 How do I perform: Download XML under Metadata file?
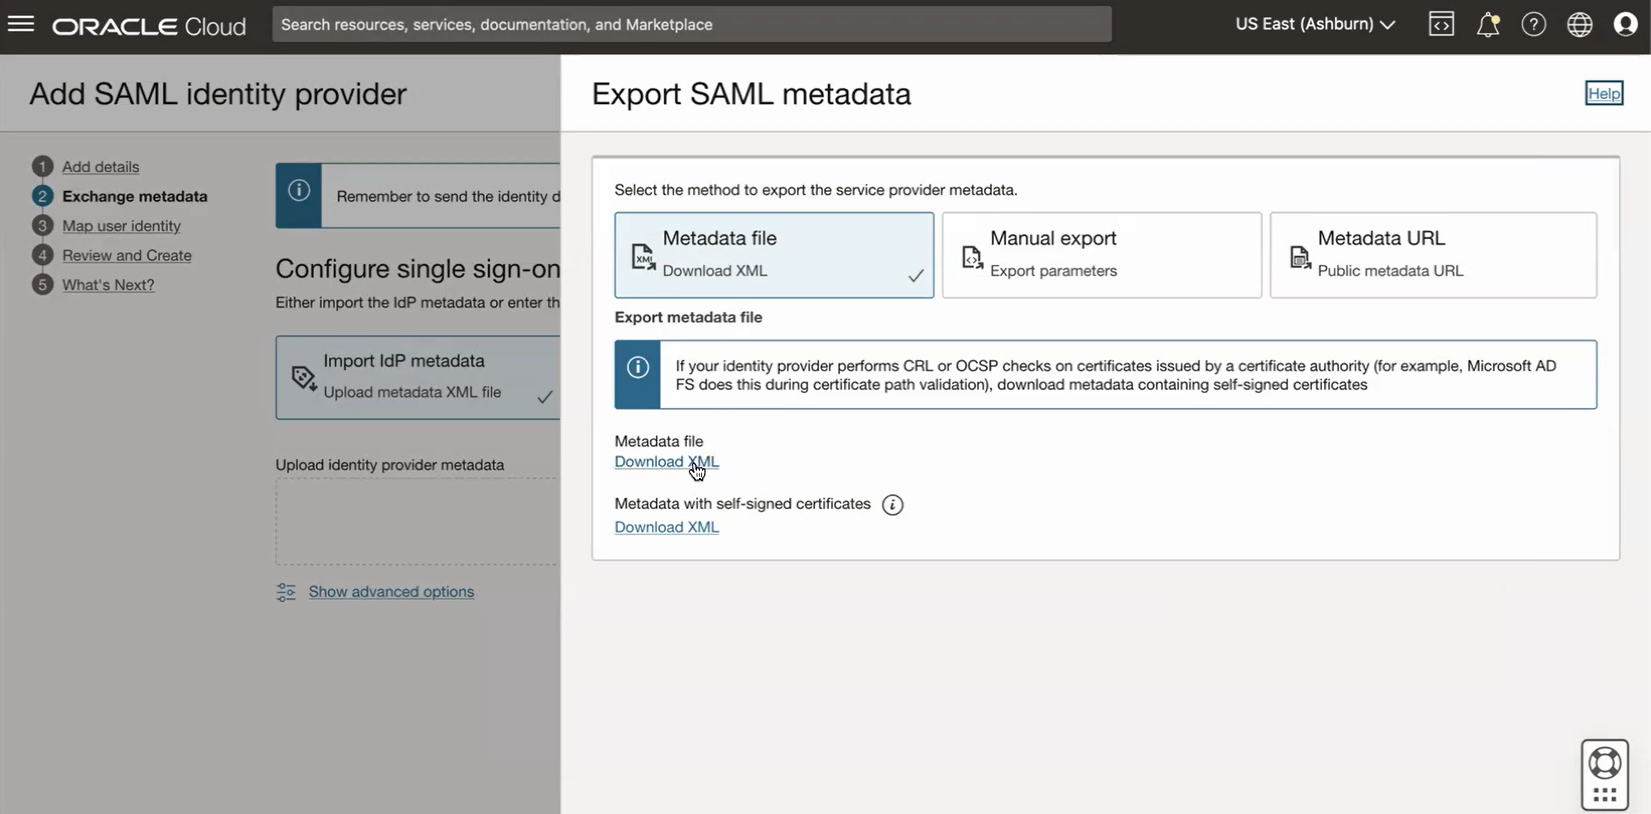tap(666, 462)
